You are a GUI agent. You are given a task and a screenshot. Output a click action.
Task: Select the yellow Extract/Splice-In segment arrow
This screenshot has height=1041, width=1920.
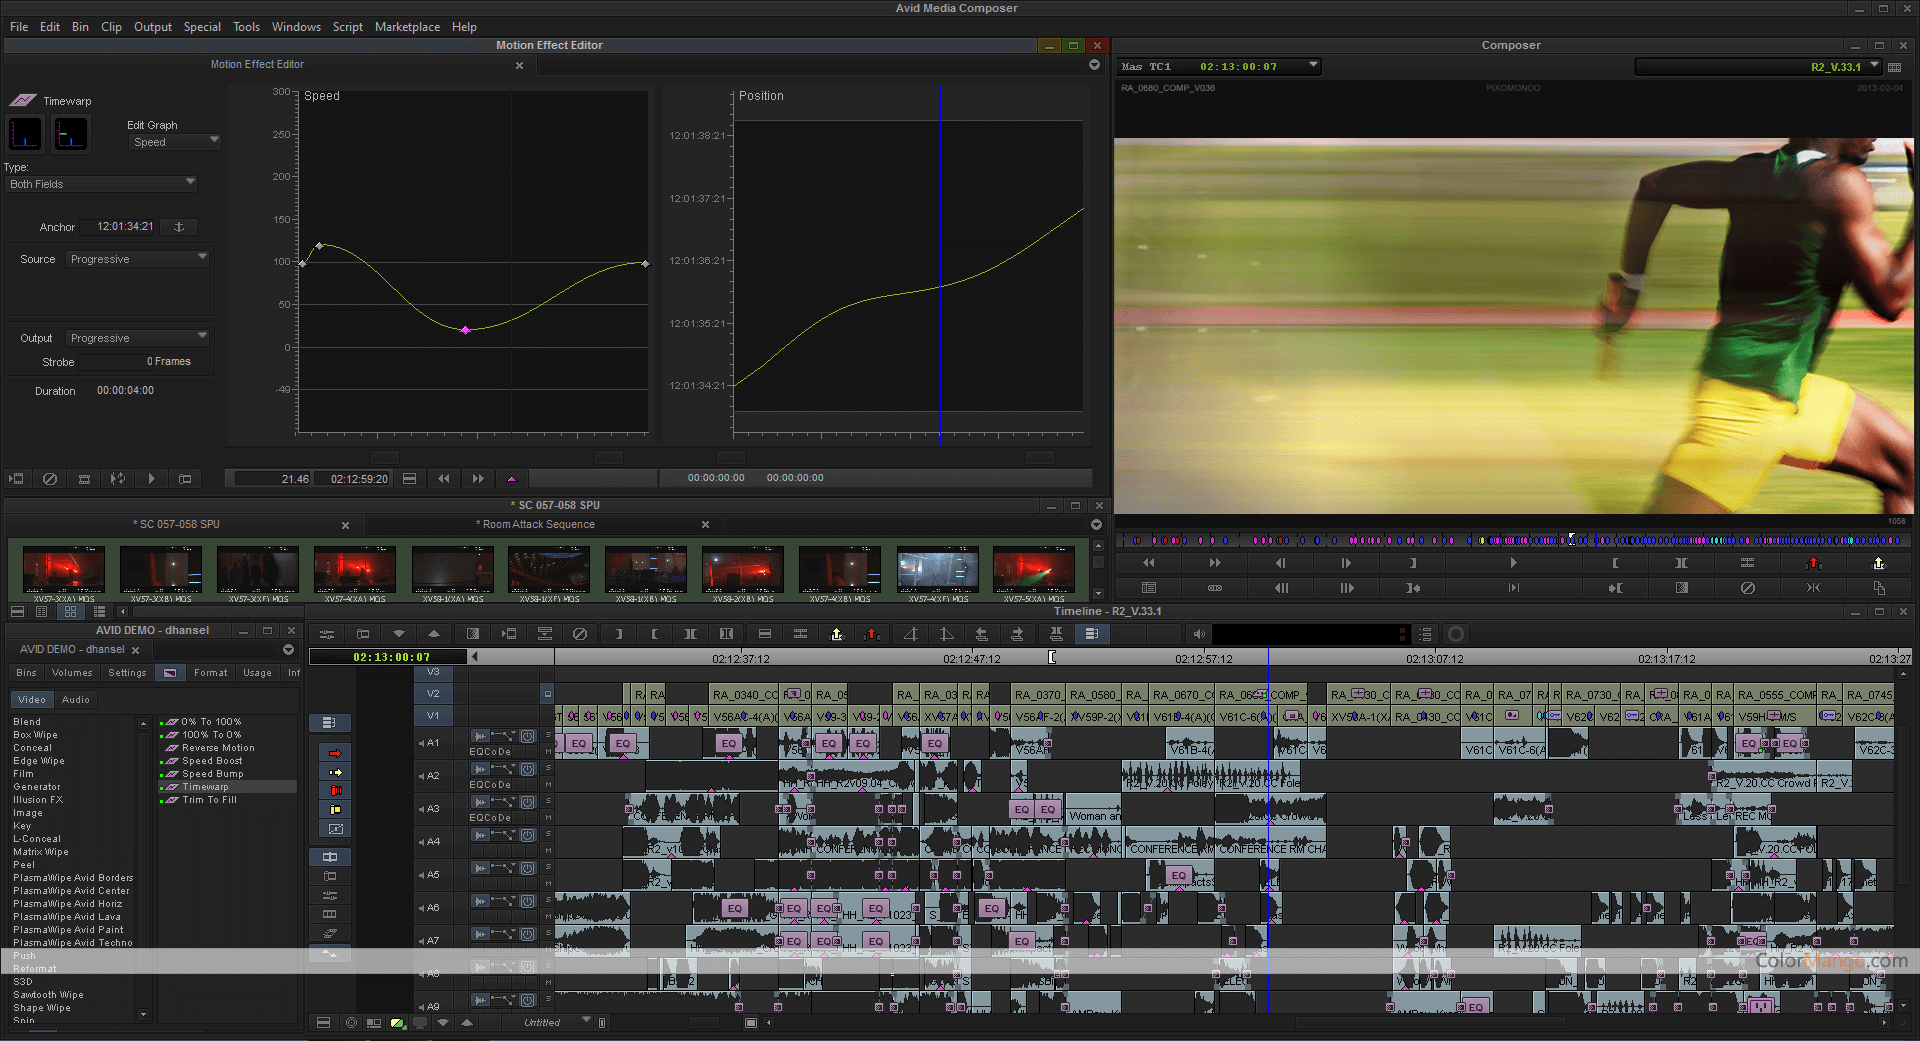(335, 772)
